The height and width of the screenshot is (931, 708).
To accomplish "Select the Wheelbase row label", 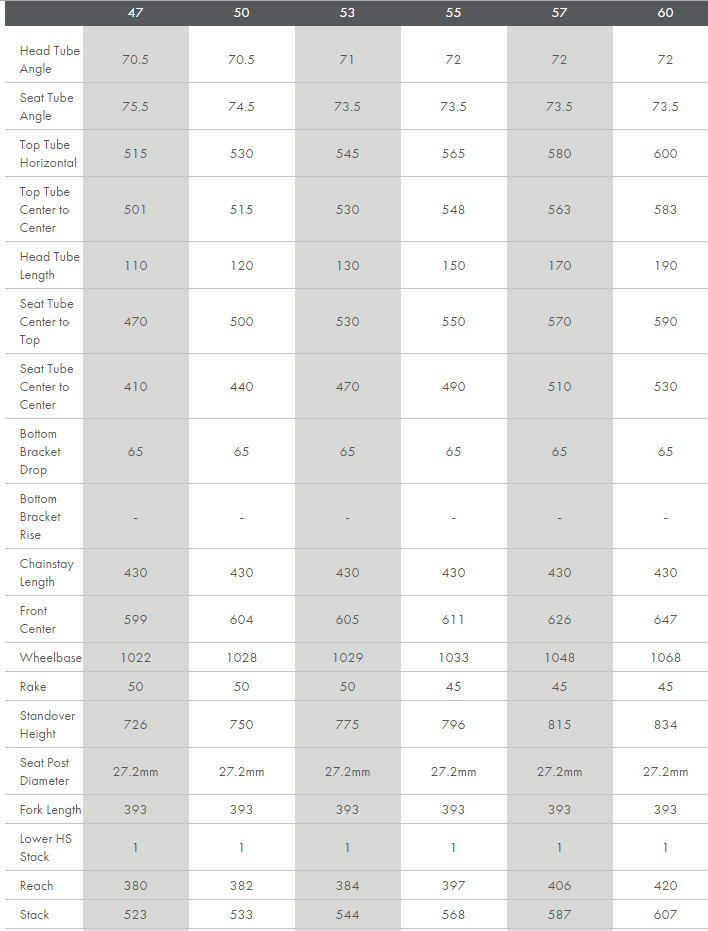I will coord(50,658).
